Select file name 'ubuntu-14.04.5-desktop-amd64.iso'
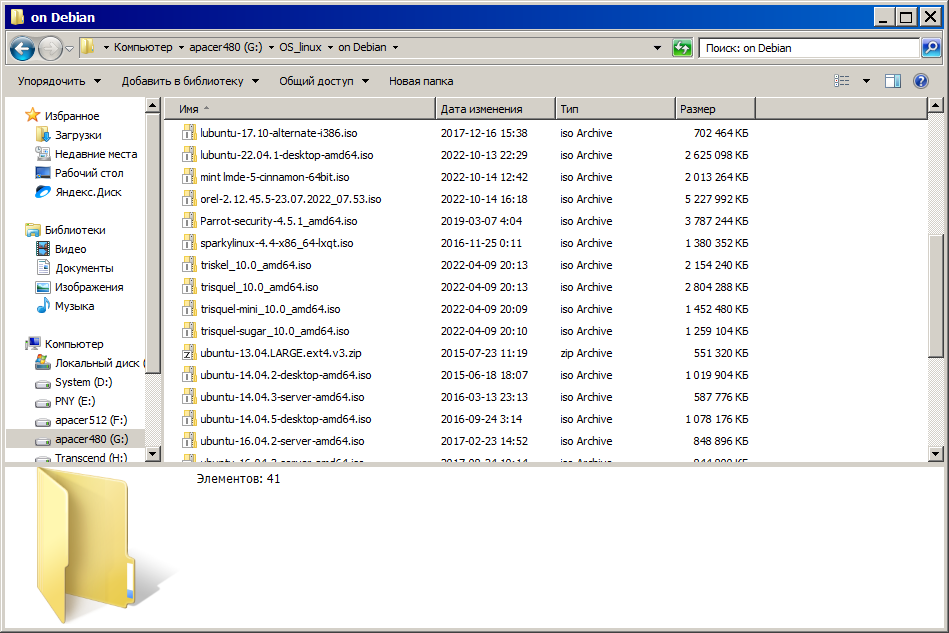 click(x=286, y=419)
